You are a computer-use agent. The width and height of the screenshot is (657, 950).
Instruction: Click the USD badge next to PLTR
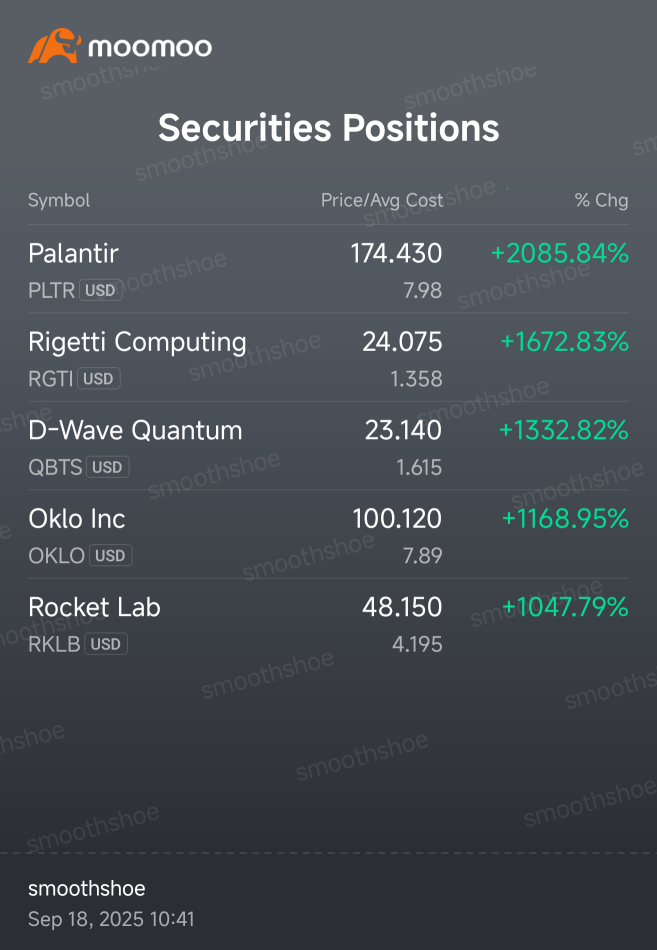pyautogui.click(x=100, y=291)
